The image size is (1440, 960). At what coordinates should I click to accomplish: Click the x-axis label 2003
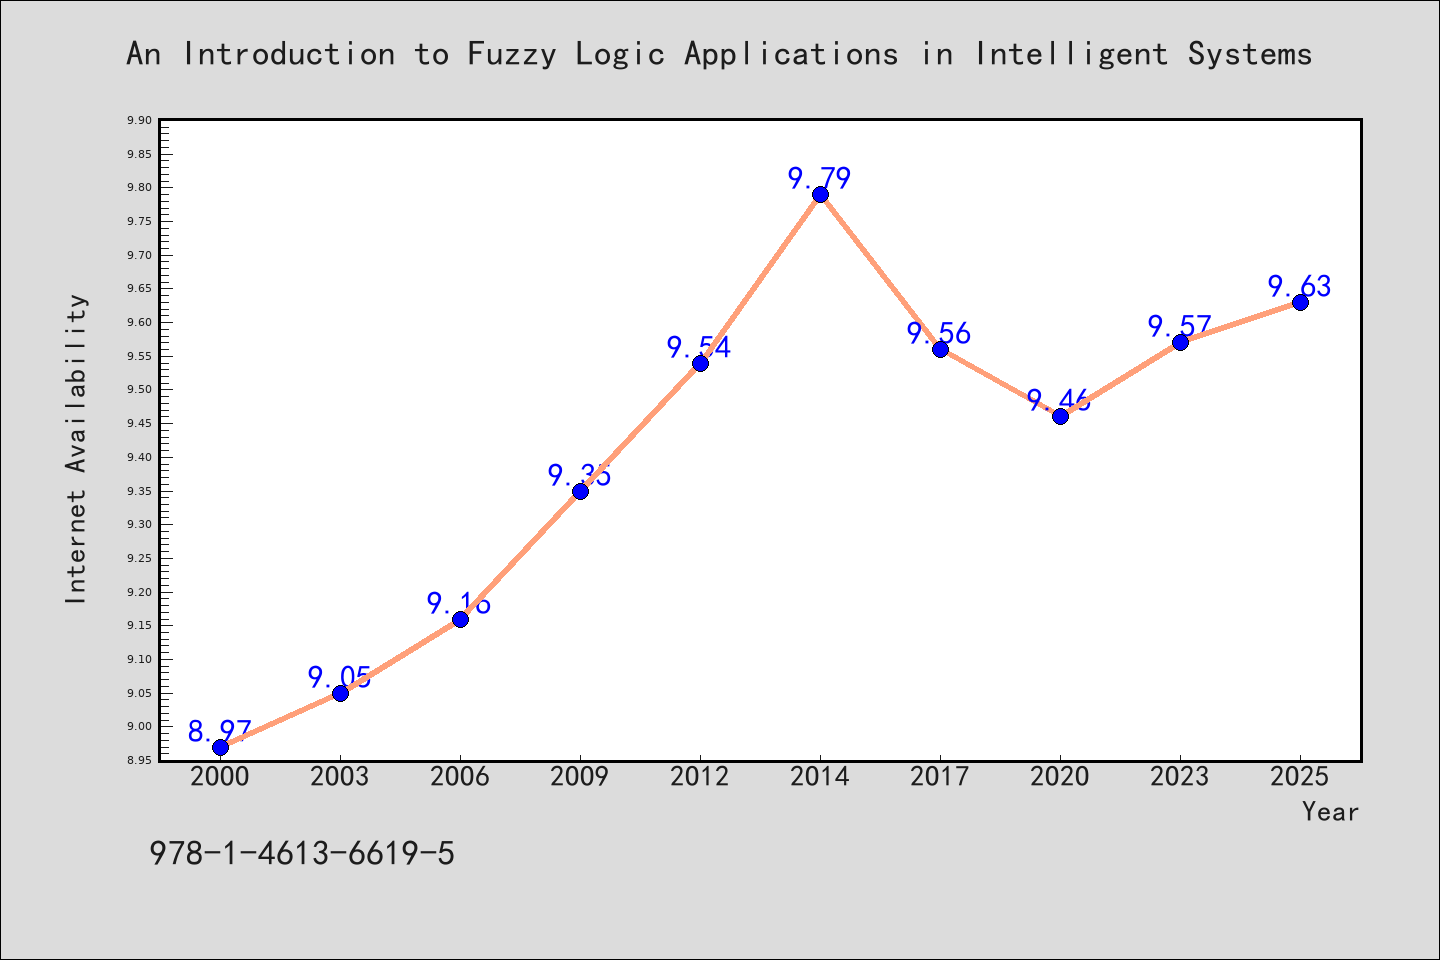click(340, 777)
